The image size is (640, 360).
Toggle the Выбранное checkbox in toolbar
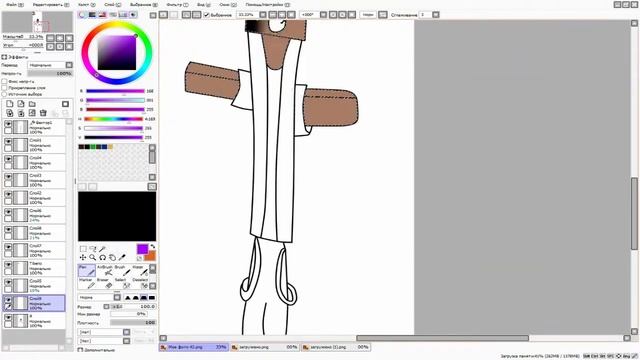tap(207, 15)
